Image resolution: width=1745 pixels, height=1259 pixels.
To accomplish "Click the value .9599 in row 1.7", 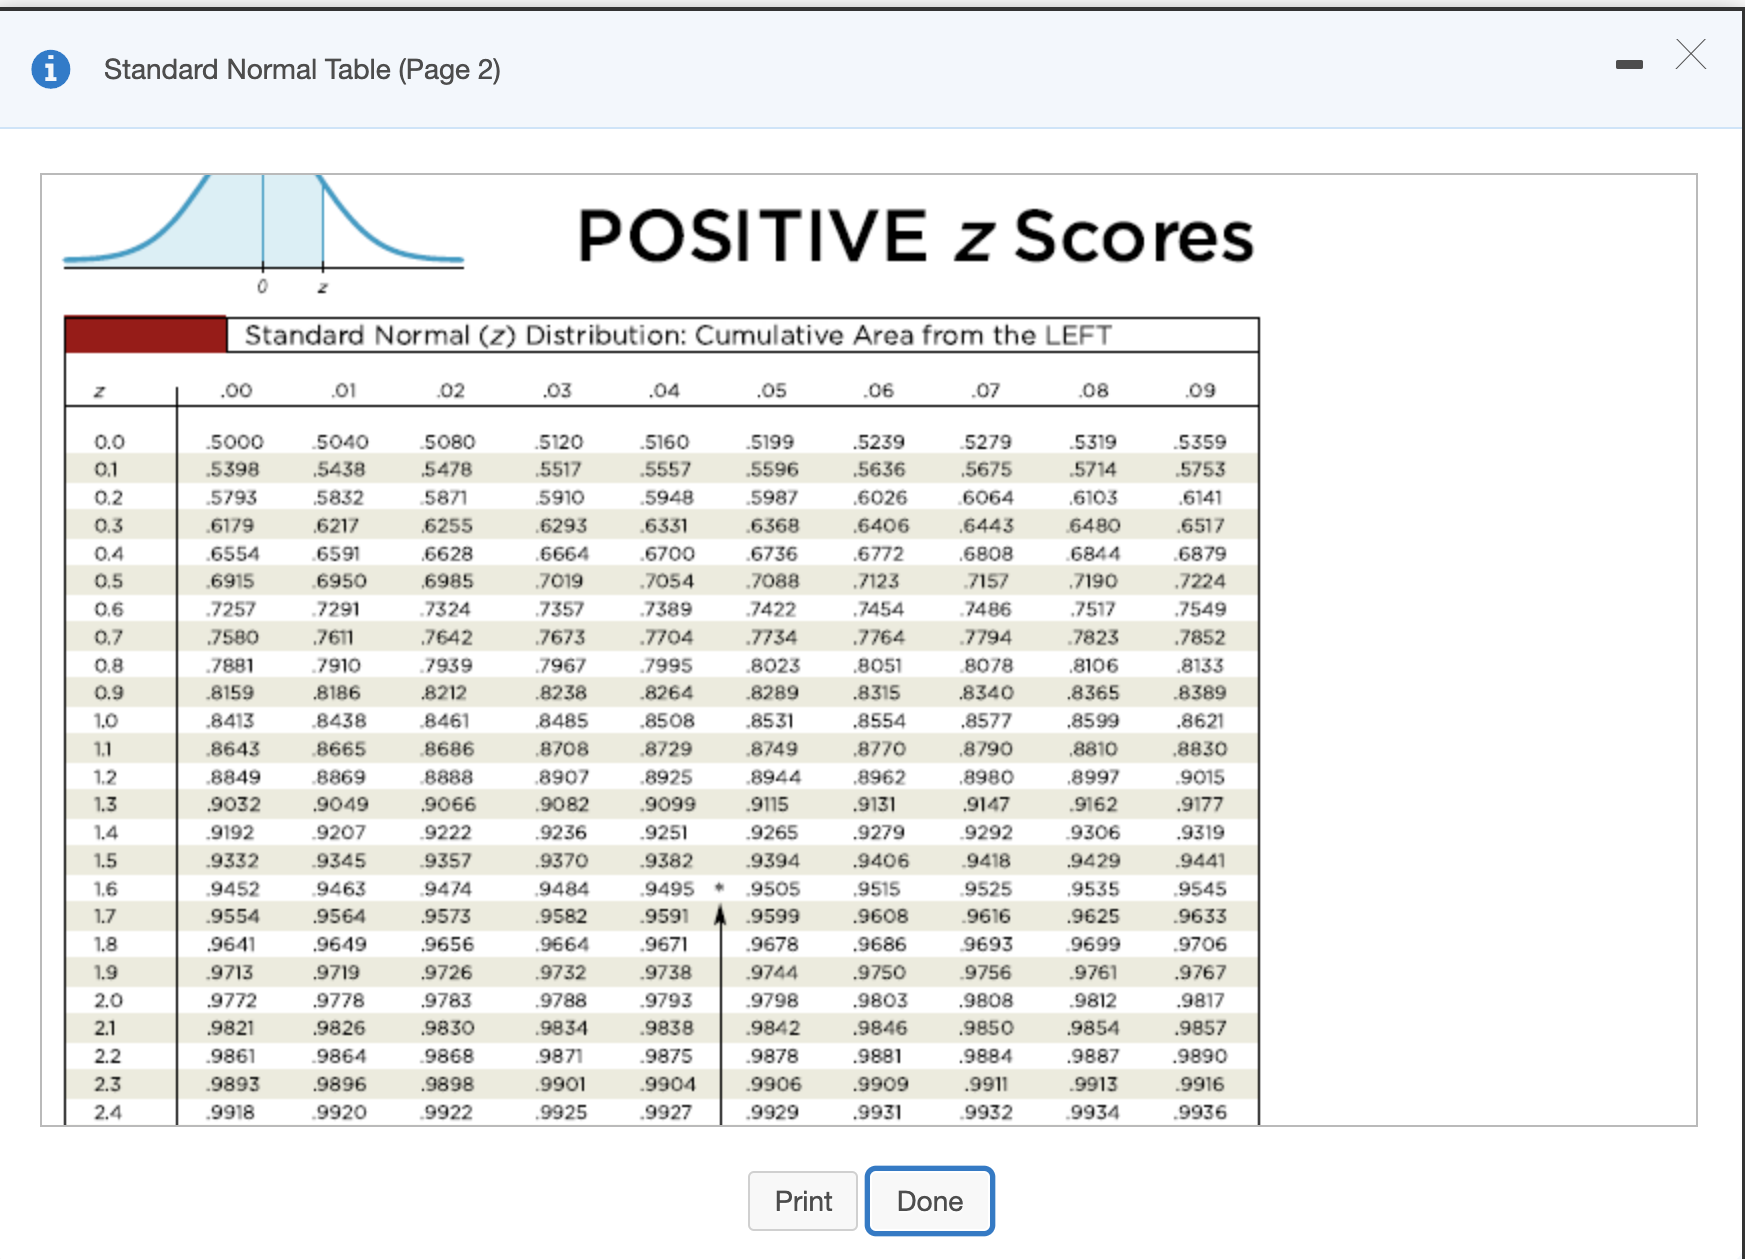I will click(773, 916).
